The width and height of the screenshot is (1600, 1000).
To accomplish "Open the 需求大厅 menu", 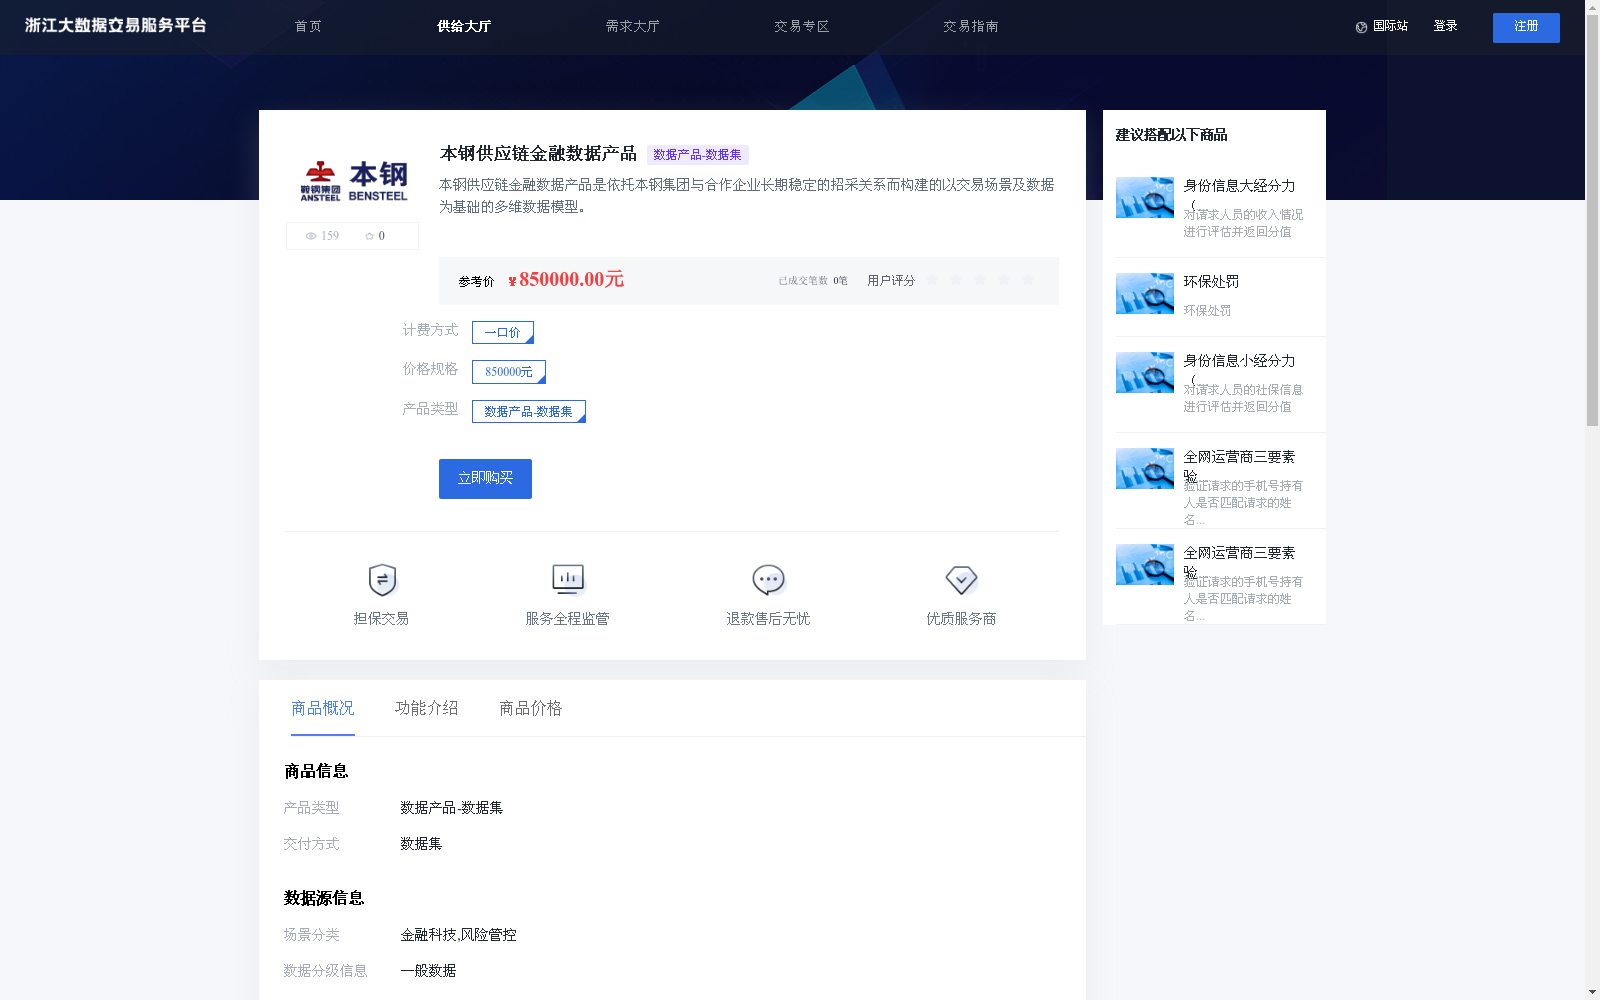I will pyautogui.click(x=632, y=27).
